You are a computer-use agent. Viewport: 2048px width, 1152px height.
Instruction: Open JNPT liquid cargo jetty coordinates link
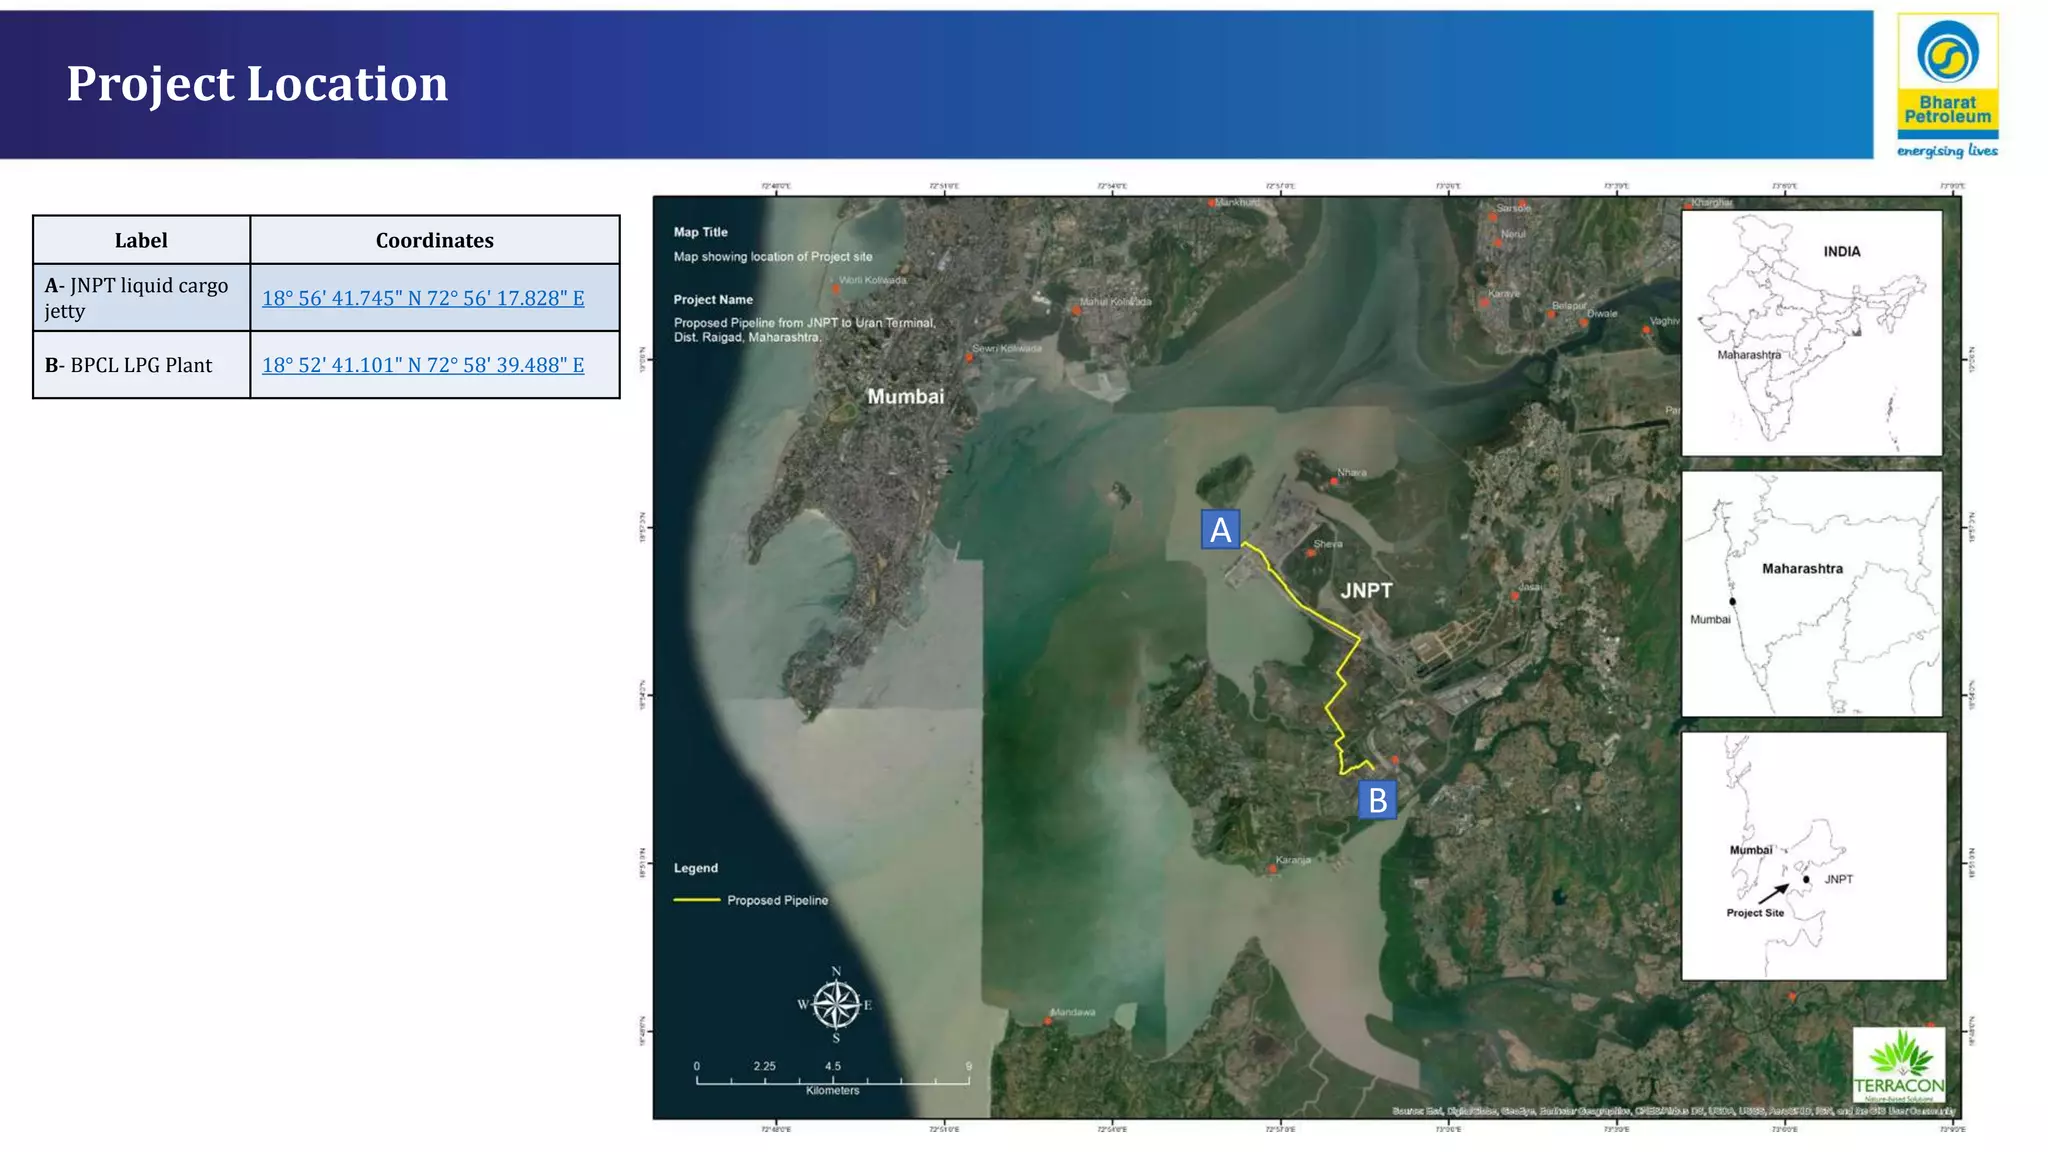(423, 298)
